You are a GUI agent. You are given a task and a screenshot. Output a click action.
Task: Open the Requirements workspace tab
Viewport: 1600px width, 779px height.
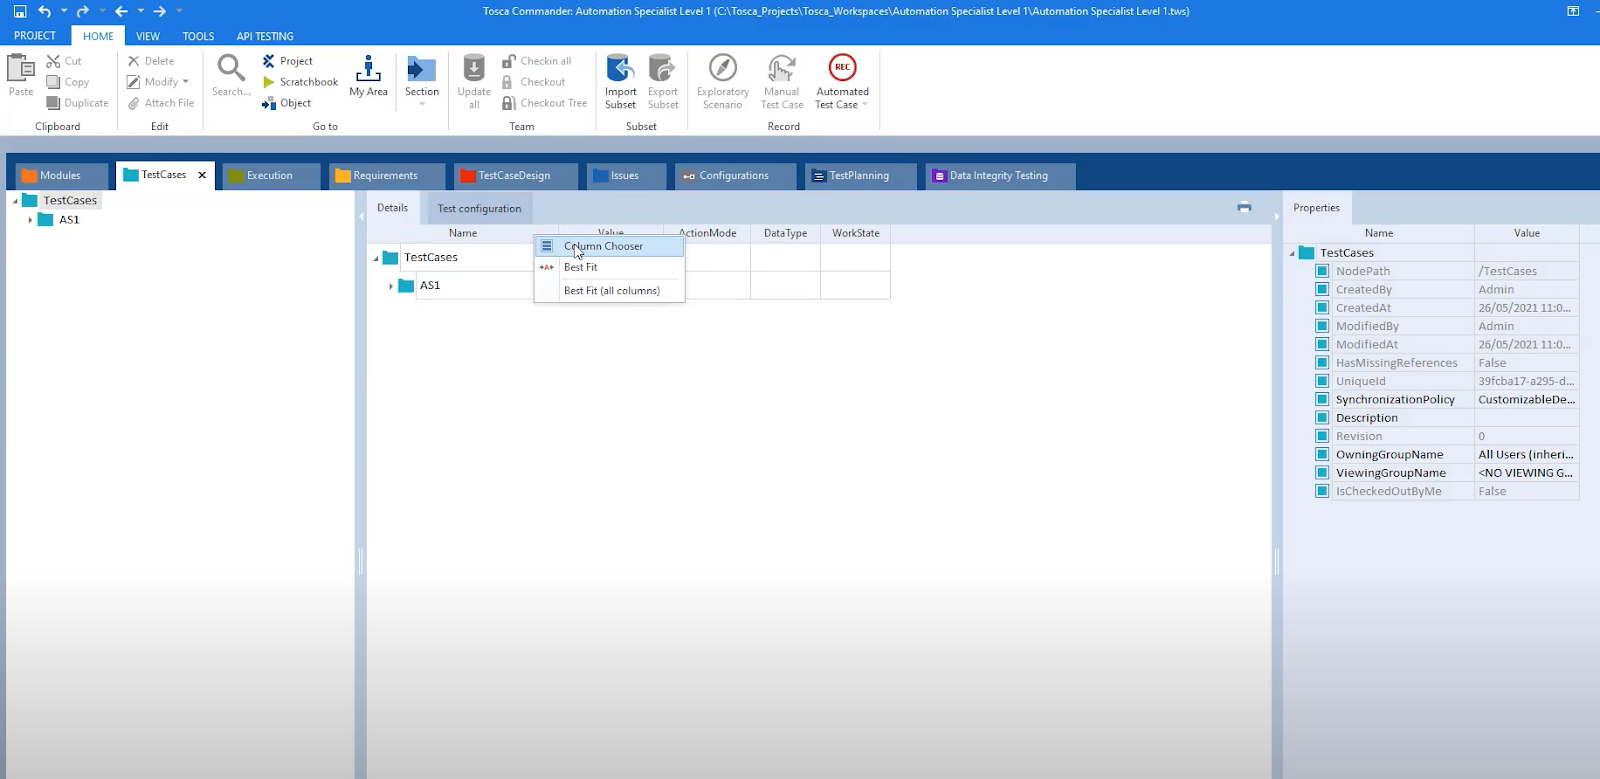coord(387,176)
